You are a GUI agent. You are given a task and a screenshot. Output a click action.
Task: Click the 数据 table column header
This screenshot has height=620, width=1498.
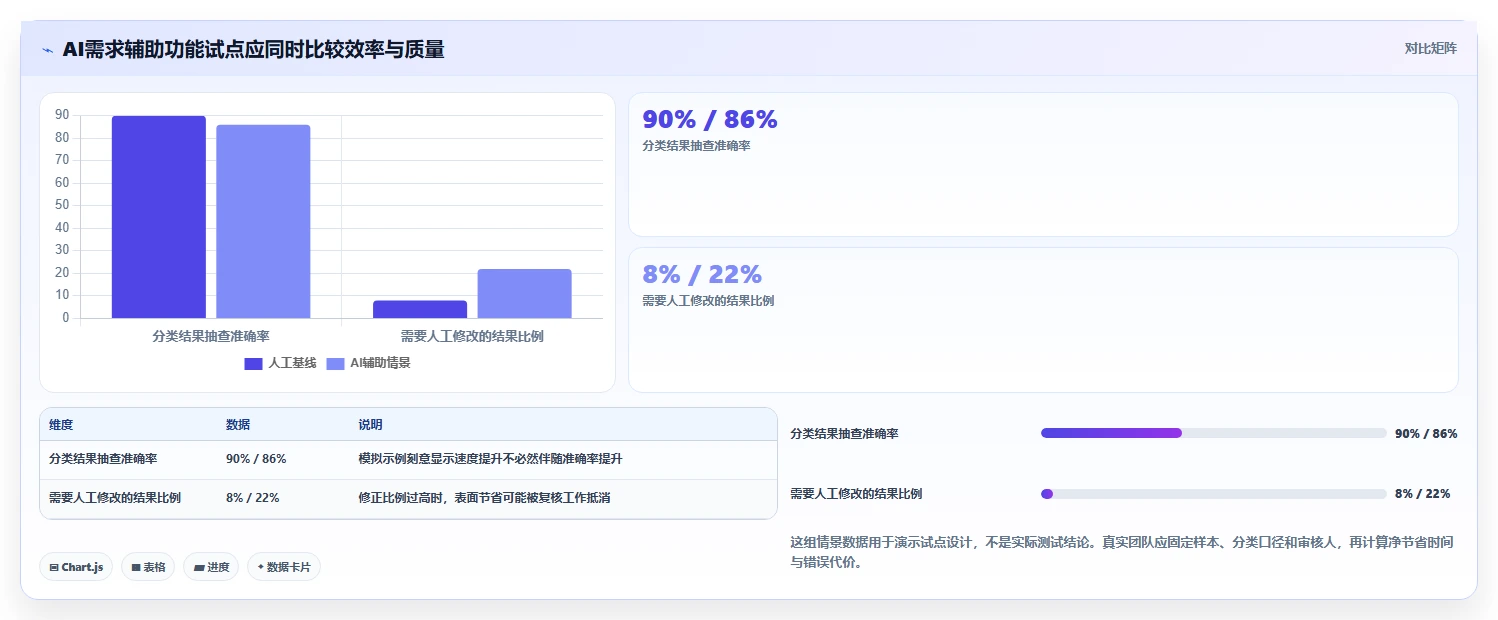[238, 425]
